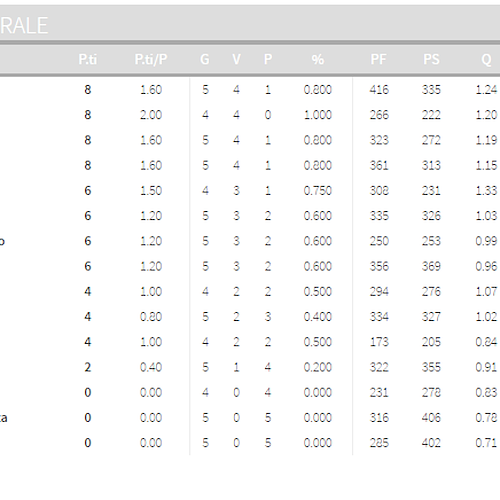Select the 1.33 quotient cell
The width and height of the screenshot is (500, 500).
(x=486, y=191)
